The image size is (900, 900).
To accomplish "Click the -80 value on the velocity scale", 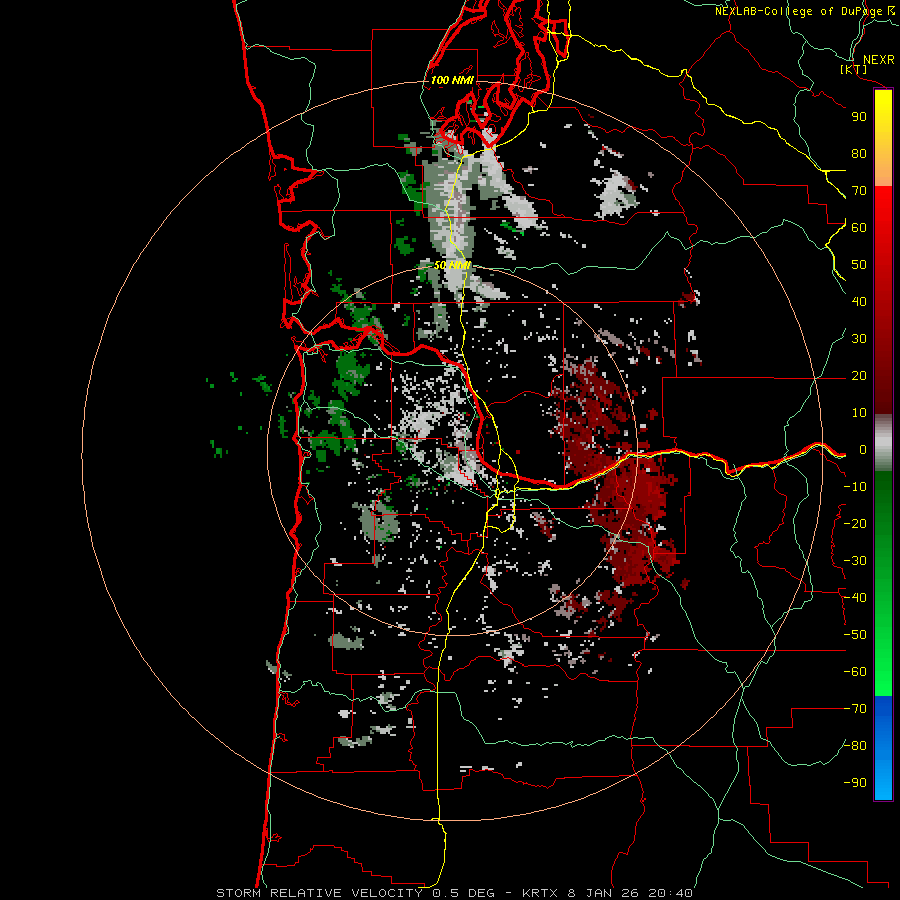I will [855, 746].
